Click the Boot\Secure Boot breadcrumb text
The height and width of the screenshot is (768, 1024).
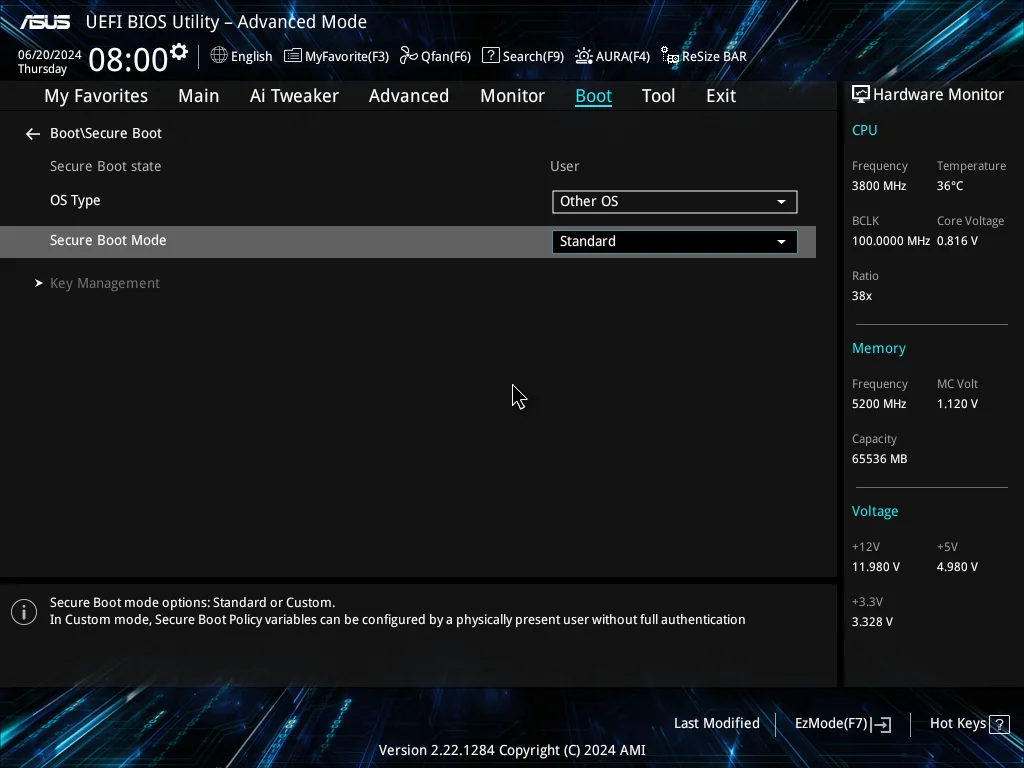(x=106, y=133)
